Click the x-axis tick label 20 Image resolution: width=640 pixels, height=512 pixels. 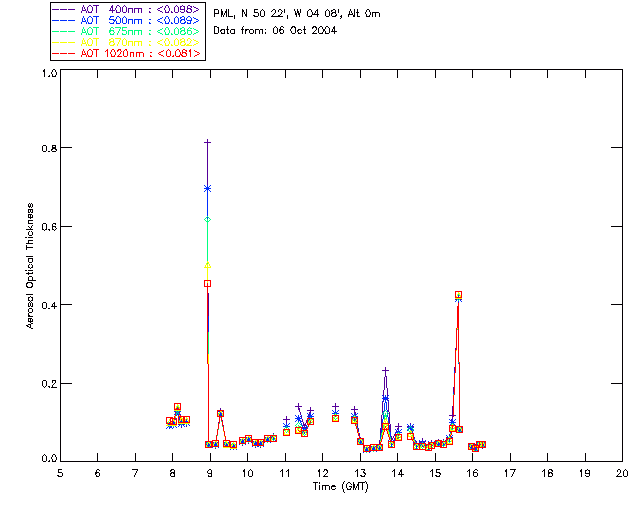point(622,473)
